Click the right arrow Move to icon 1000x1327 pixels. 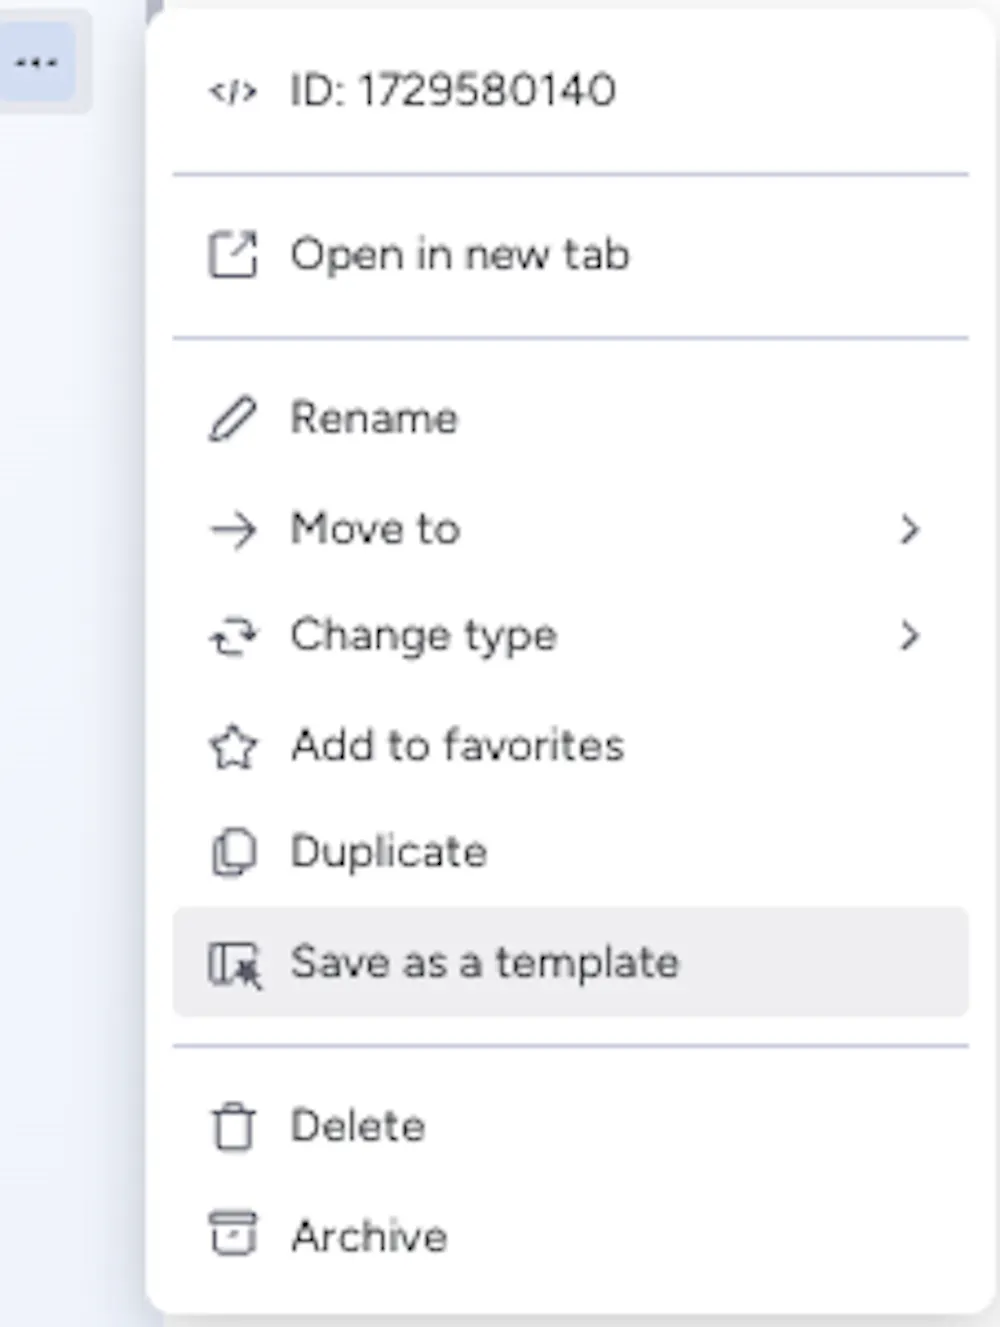[x=233, y=530]
